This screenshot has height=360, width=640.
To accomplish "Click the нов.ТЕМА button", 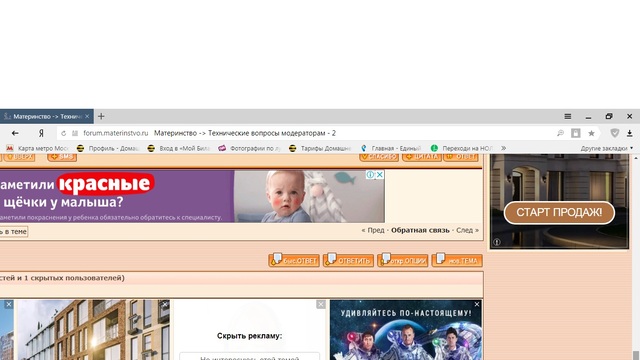I will [457, 260].
